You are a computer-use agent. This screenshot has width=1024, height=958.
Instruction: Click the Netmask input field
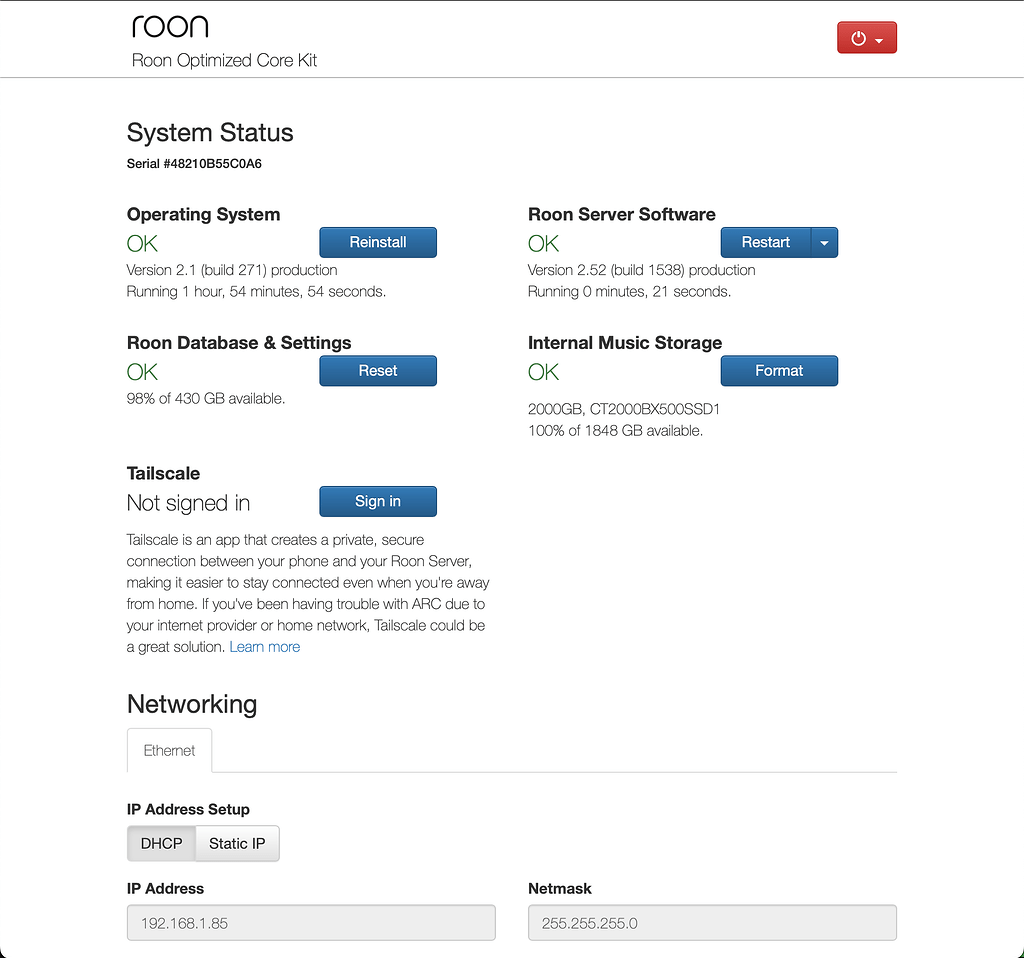(711, 922)
